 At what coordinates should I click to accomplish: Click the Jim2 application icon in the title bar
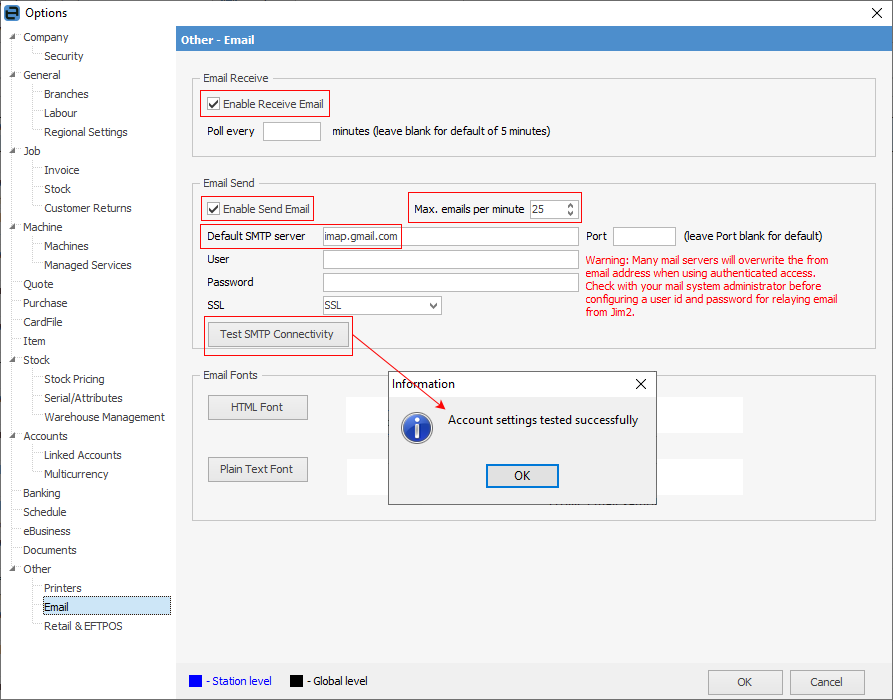click(11, 12)
